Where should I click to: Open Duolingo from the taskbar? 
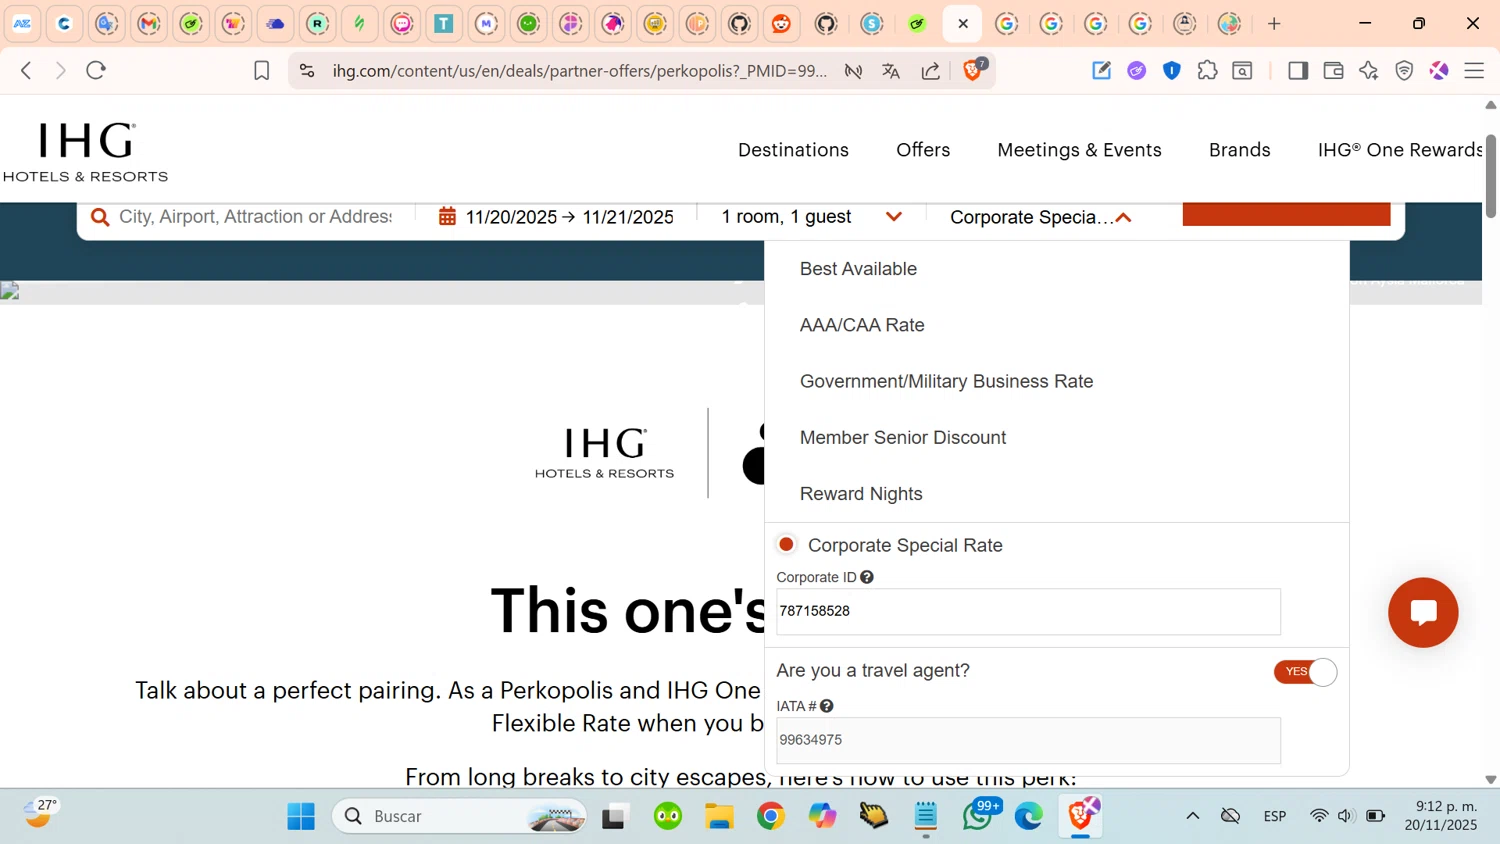tap(668, 816)
